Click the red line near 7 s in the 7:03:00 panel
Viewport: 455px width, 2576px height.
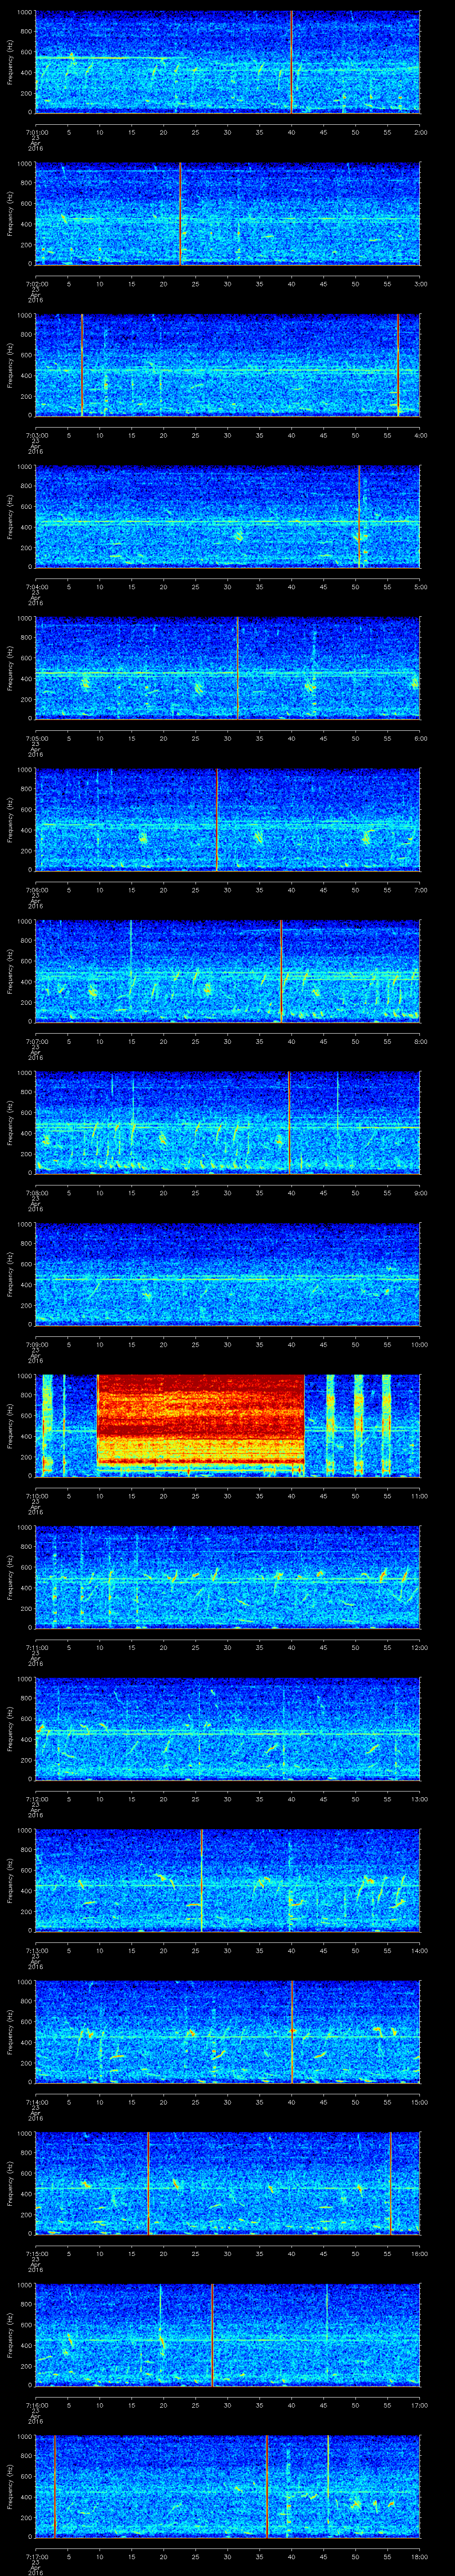tap(82, 365)
